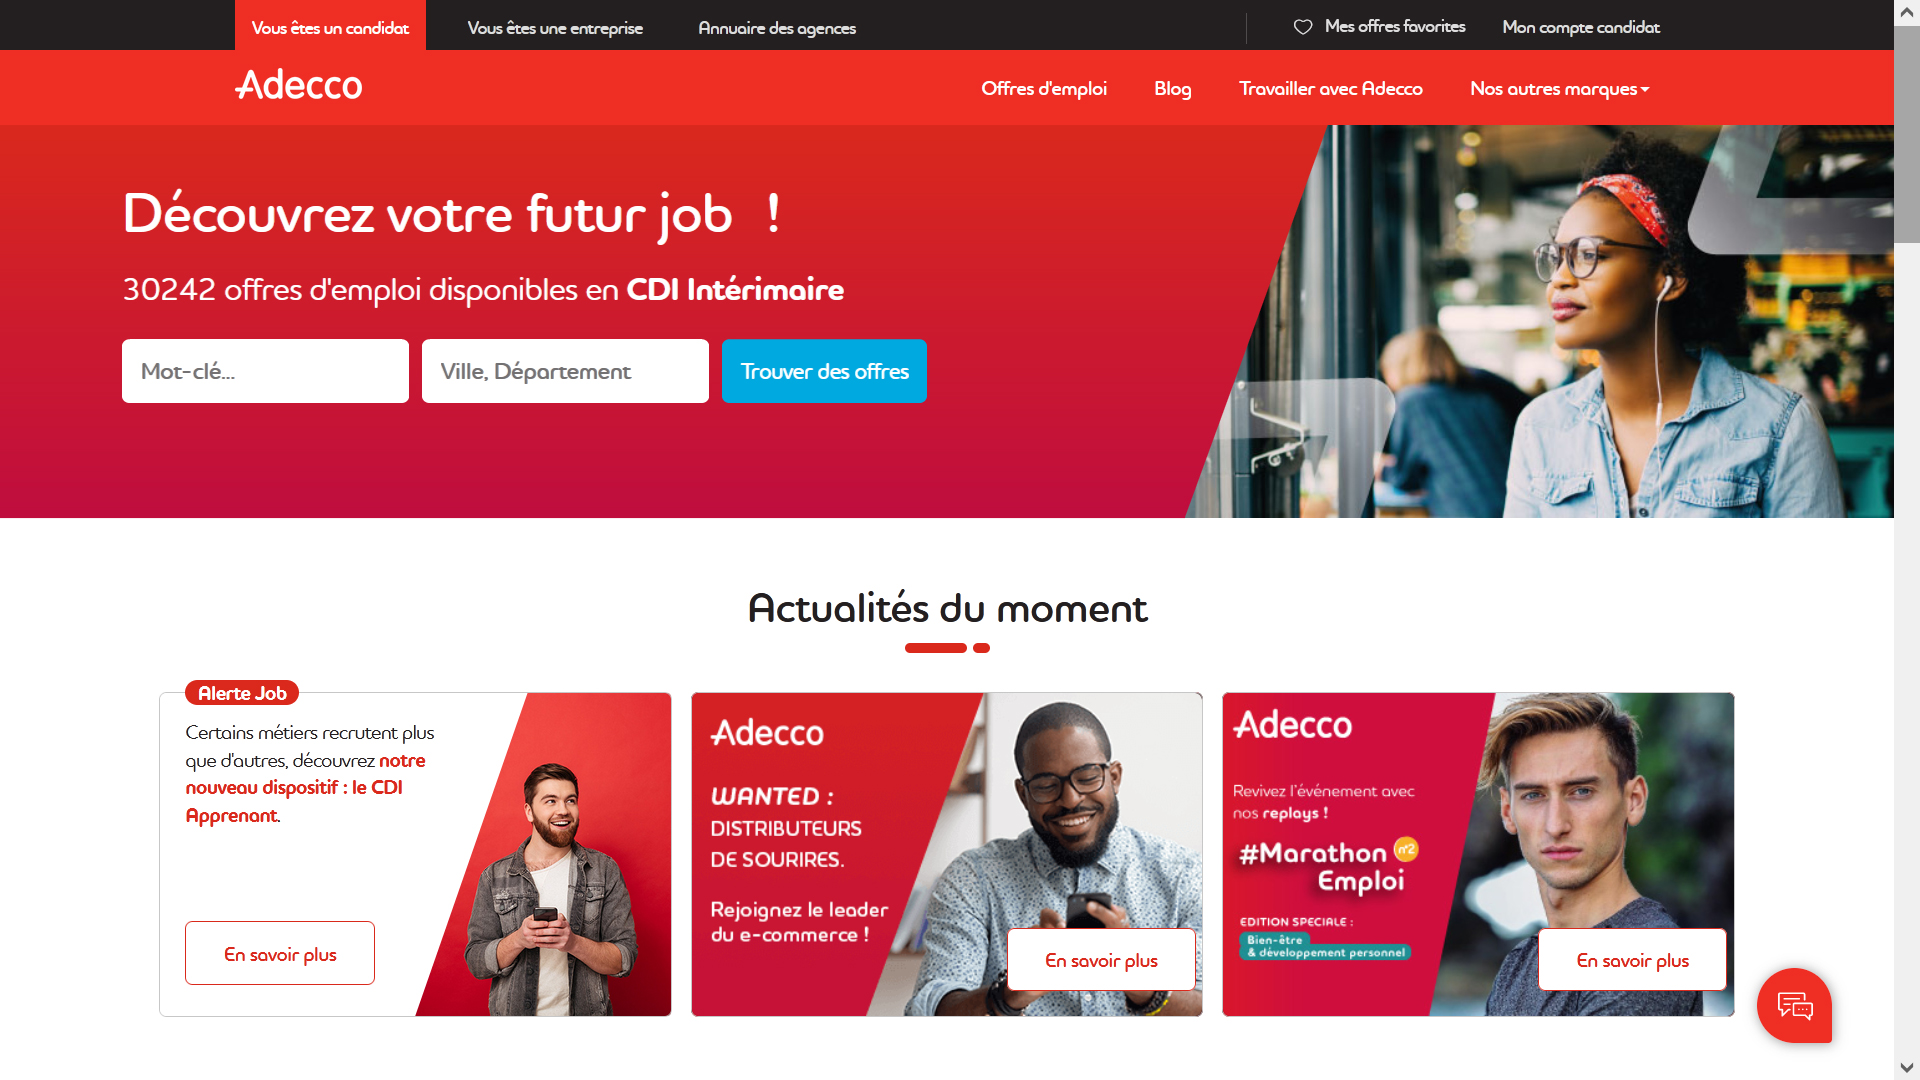This screenshot has width=1920, height=1080.
Task: Open Annuaire des agences link
Action: [x=777, y=28]
